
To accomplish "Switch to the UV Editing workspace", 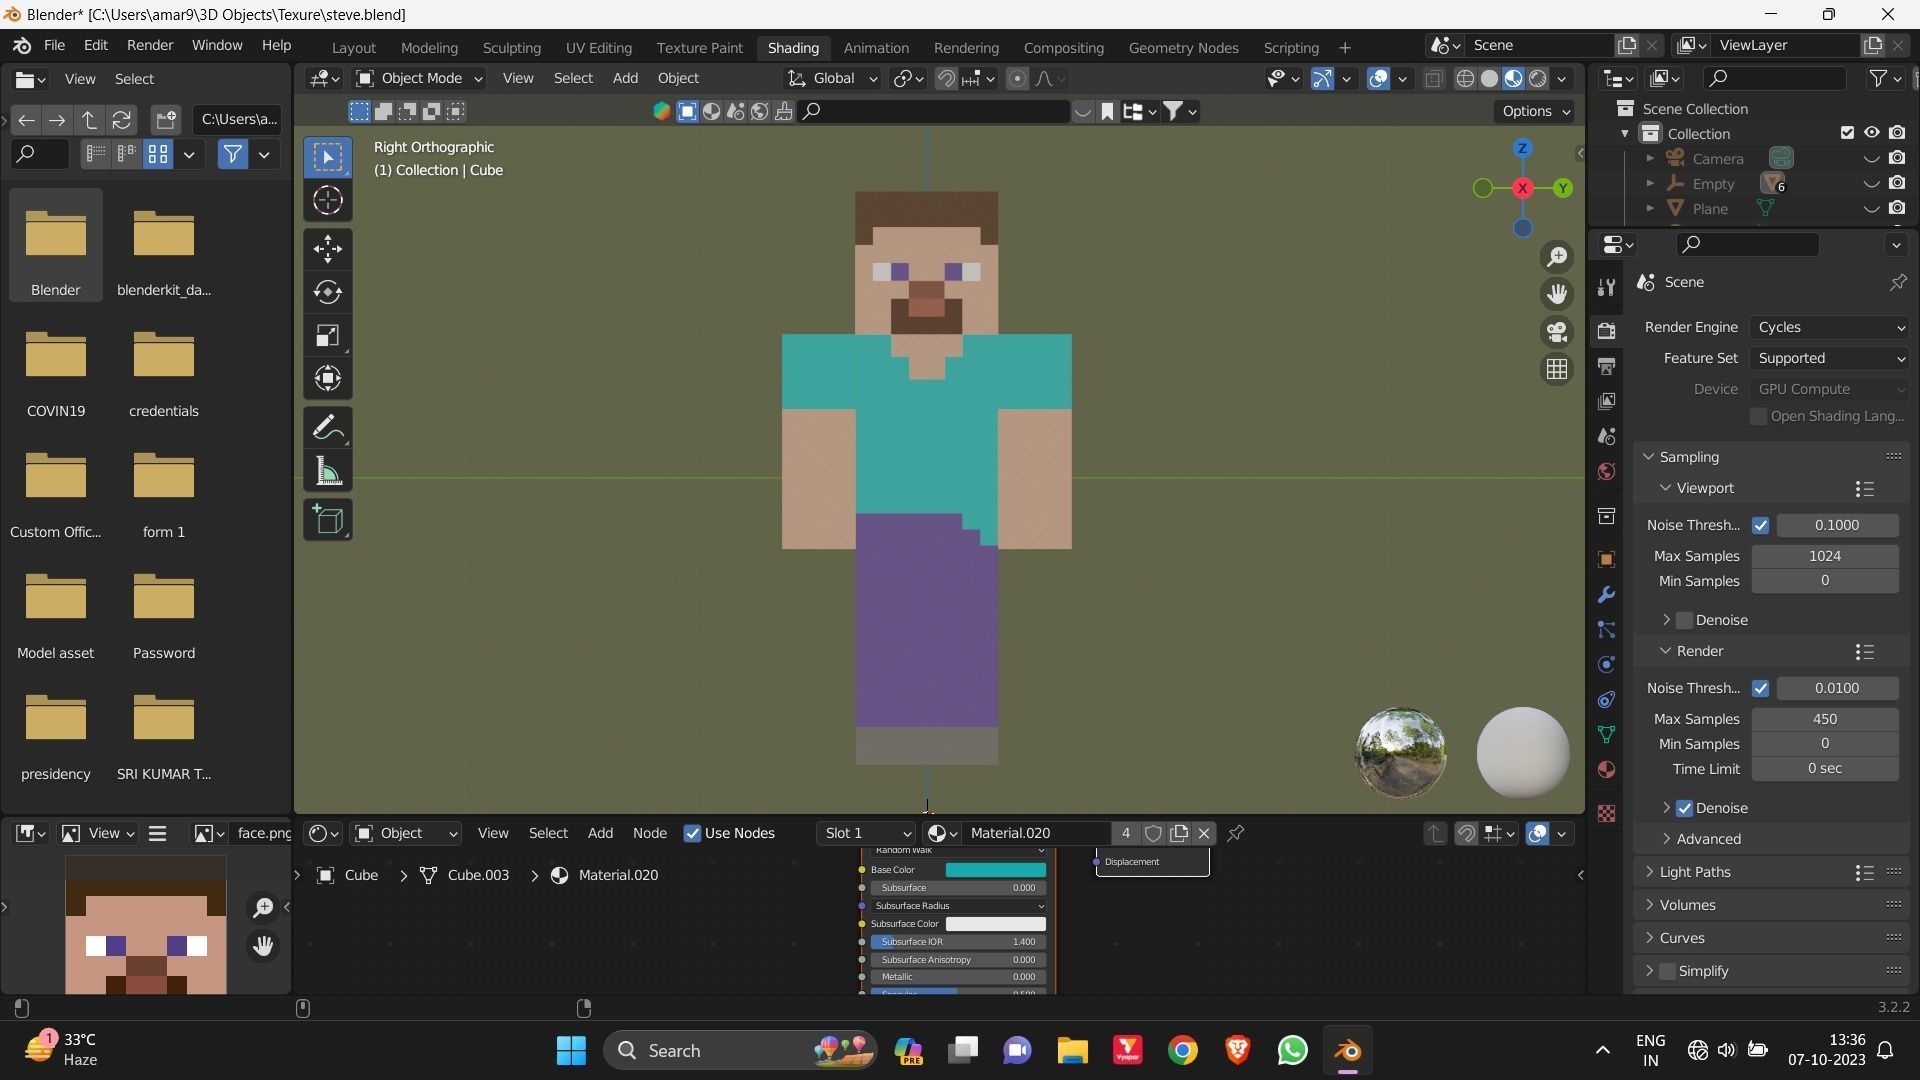I will (598, 47).
